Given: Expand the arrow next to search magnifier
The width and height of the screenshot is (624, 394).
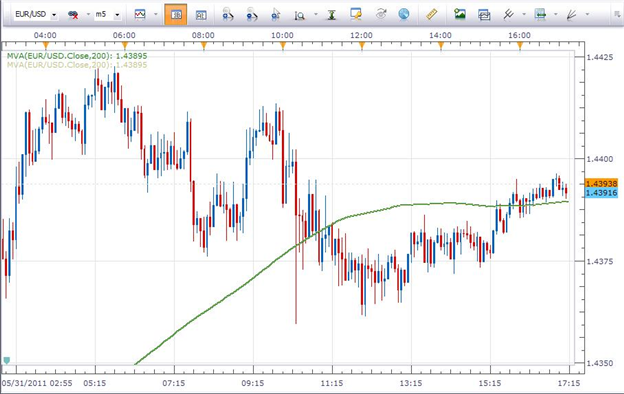Looking at the screenshot, I should tap(316, 15).
